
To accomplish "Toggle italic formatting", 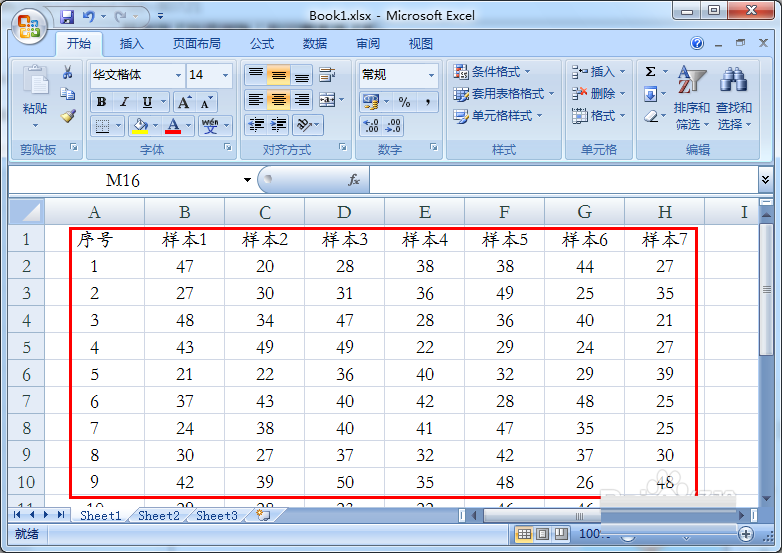I will click(x=124, y=102).
